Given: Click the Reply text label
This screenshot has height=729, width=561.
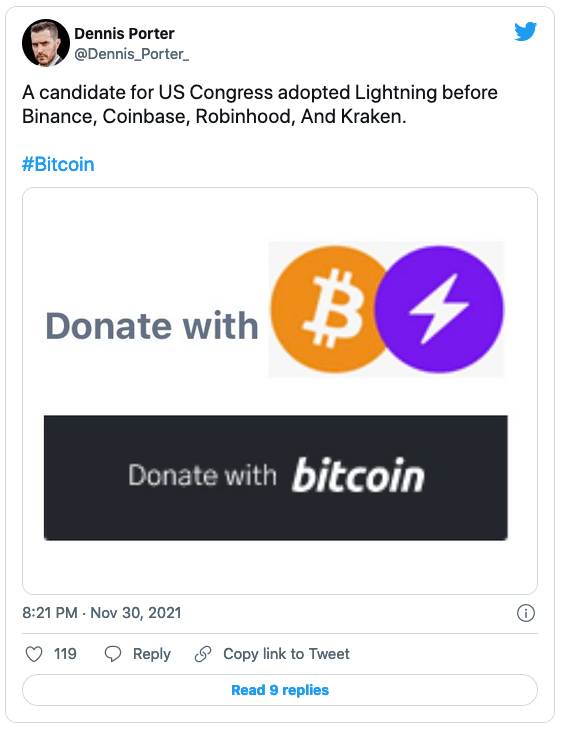Looking at the screenshot, I should [152, 654].
